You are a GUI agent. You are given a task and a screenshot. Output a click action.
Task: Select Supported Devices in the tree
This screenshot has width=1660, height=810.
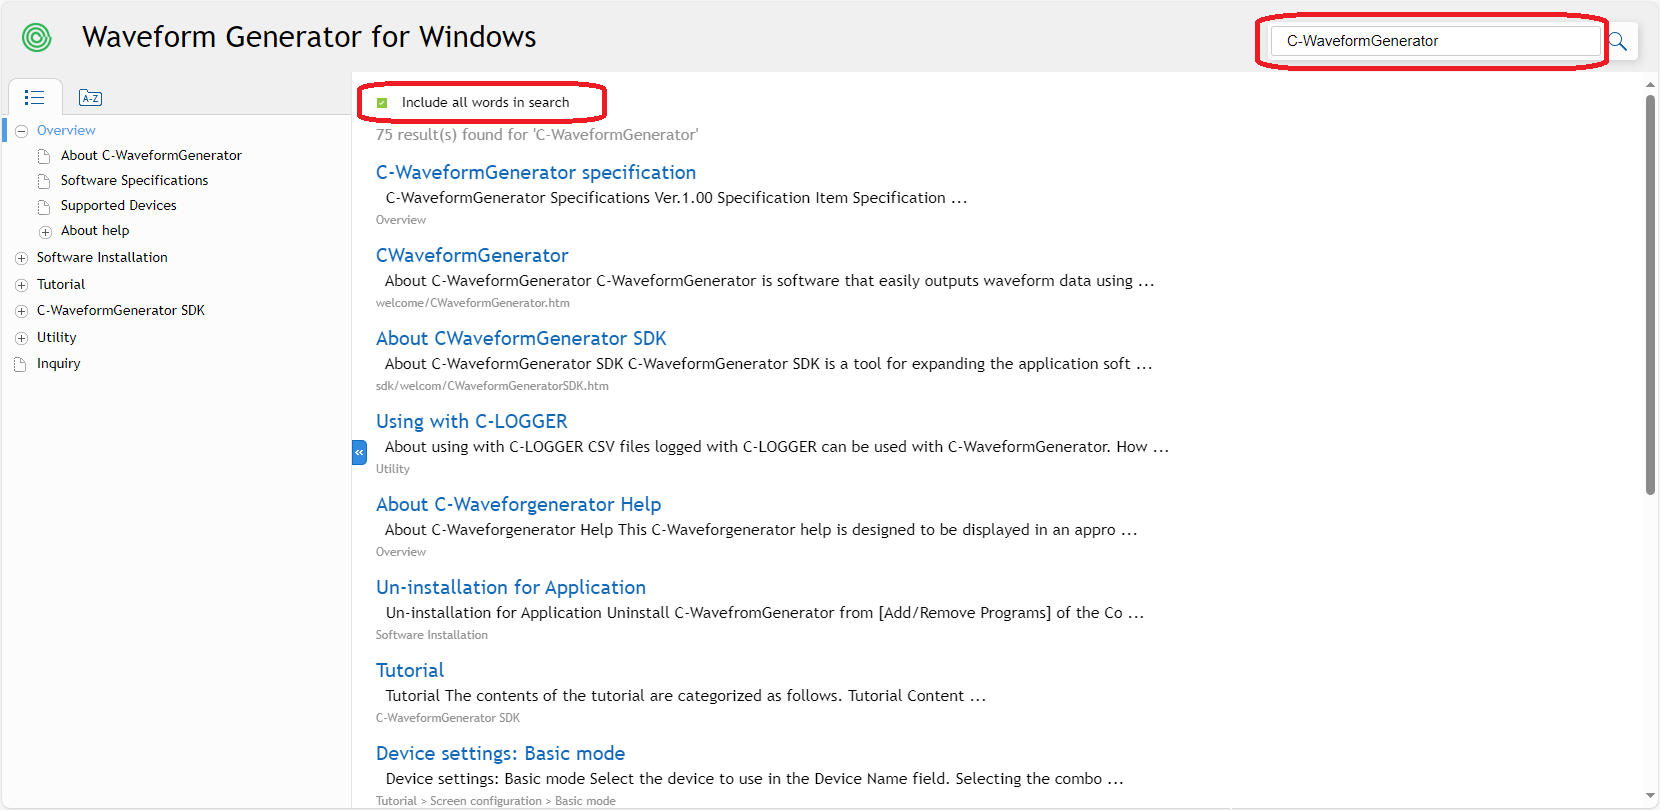(118, 205)
